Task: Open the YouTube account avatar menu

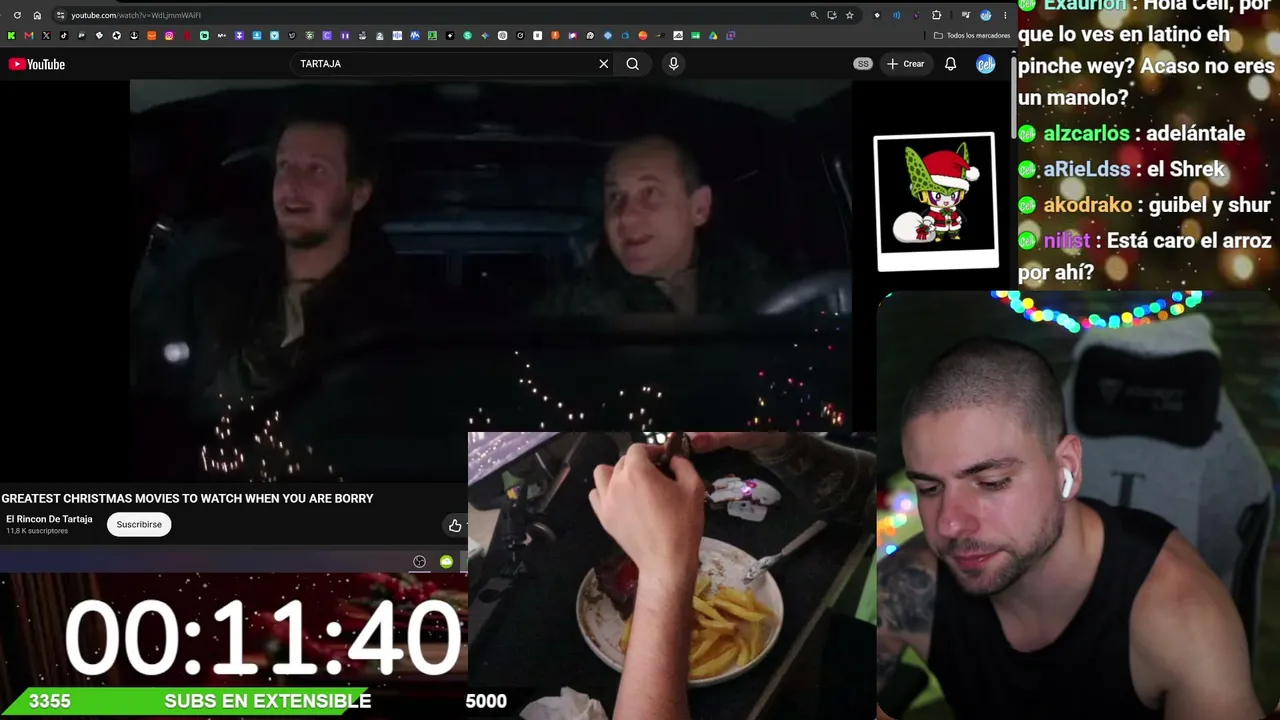Action: click(x=986, y=64)
